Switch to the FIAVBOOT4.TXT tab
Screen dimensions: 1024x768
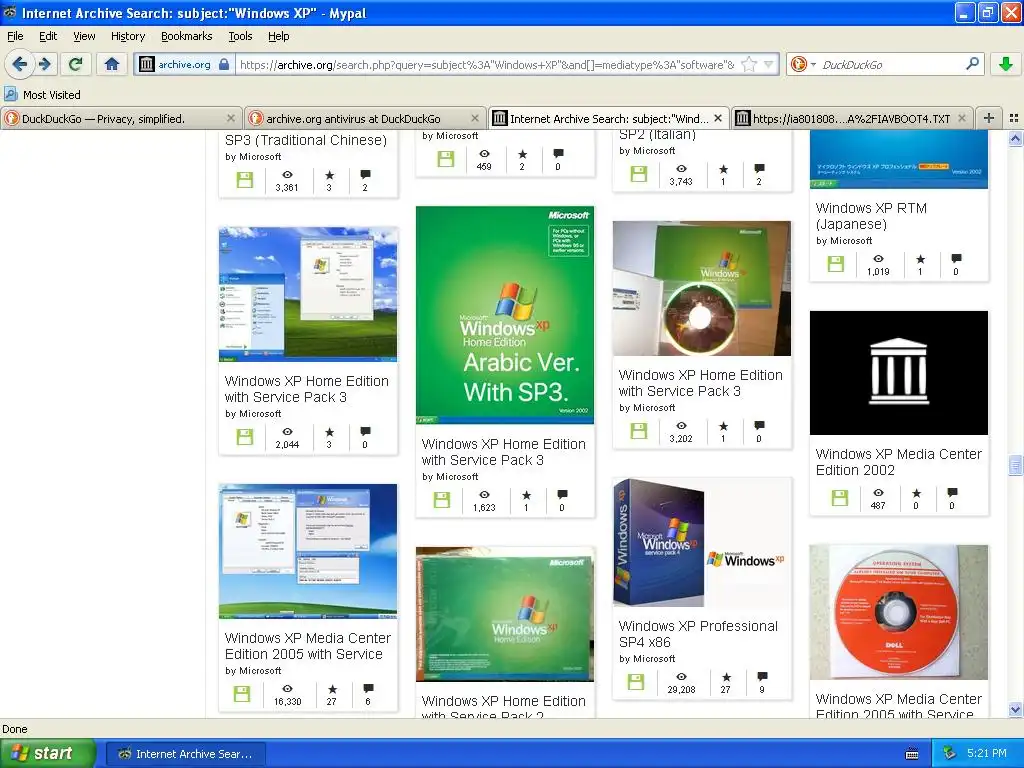tap(851, 119)
